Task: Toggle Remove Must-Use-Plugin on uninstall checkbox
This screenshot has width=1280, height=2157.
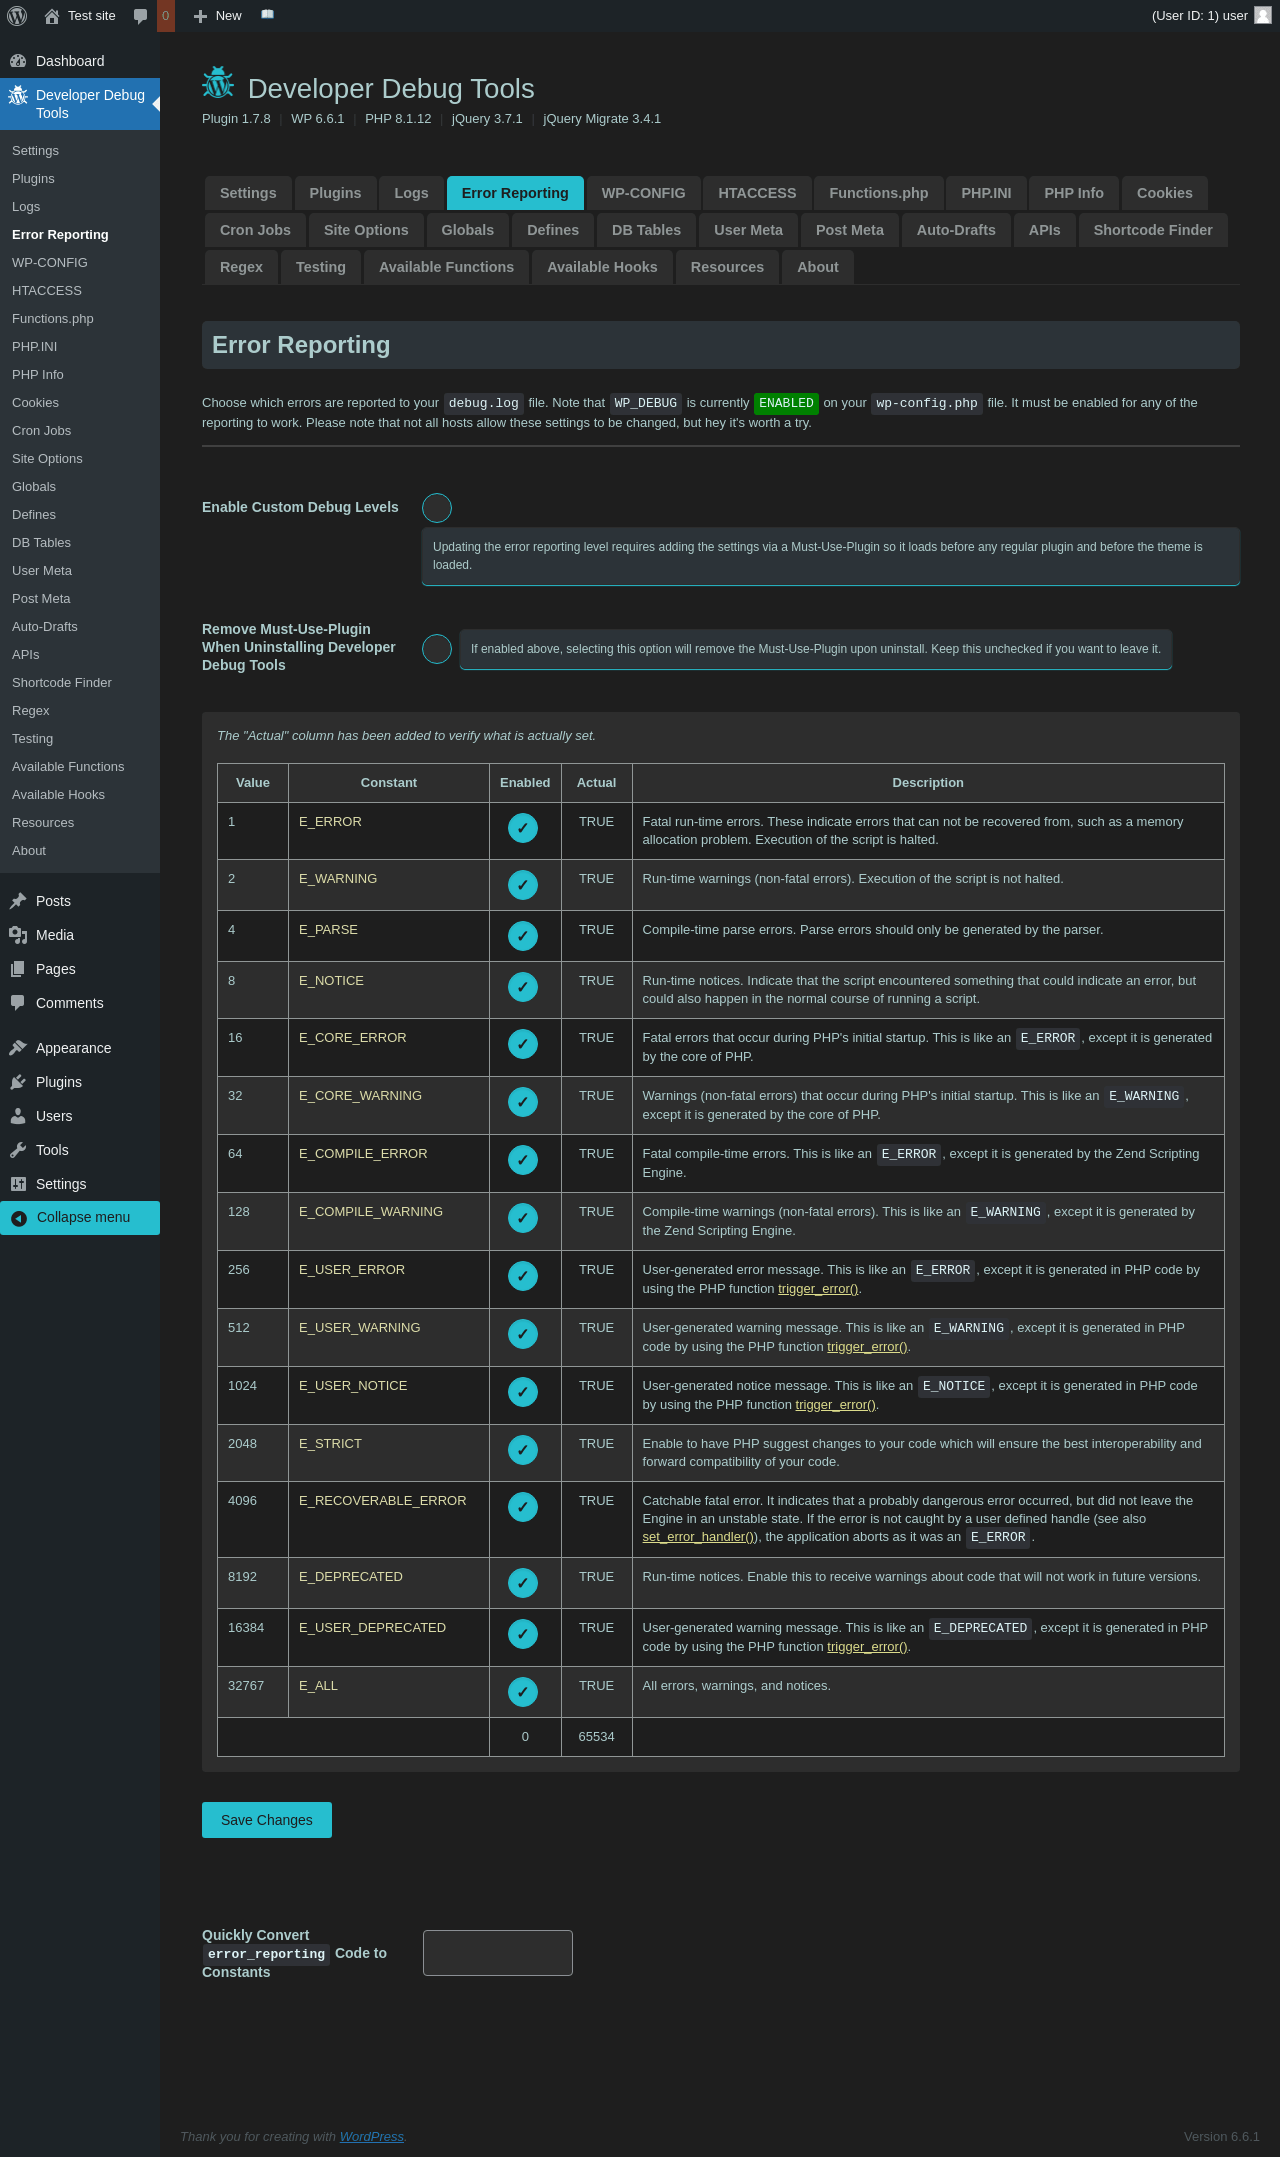Action: click(437, 649)
